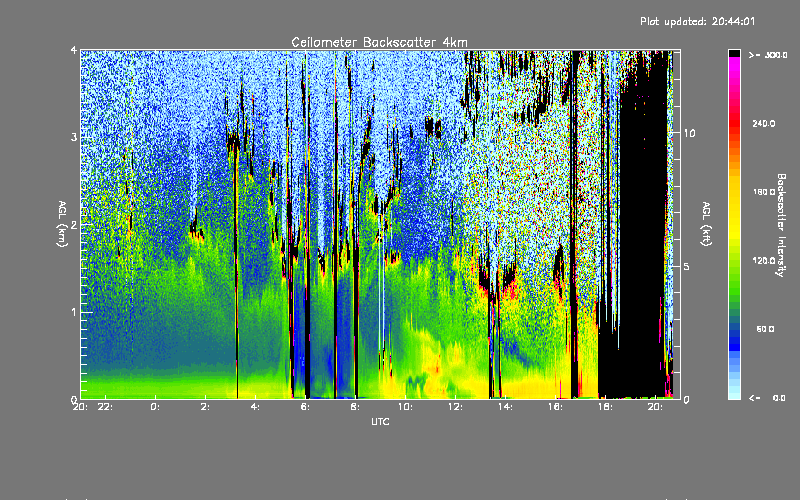
Task: Click the '6:' UTC time tick label
Action: pyautogui.click(x=305, y=407)
